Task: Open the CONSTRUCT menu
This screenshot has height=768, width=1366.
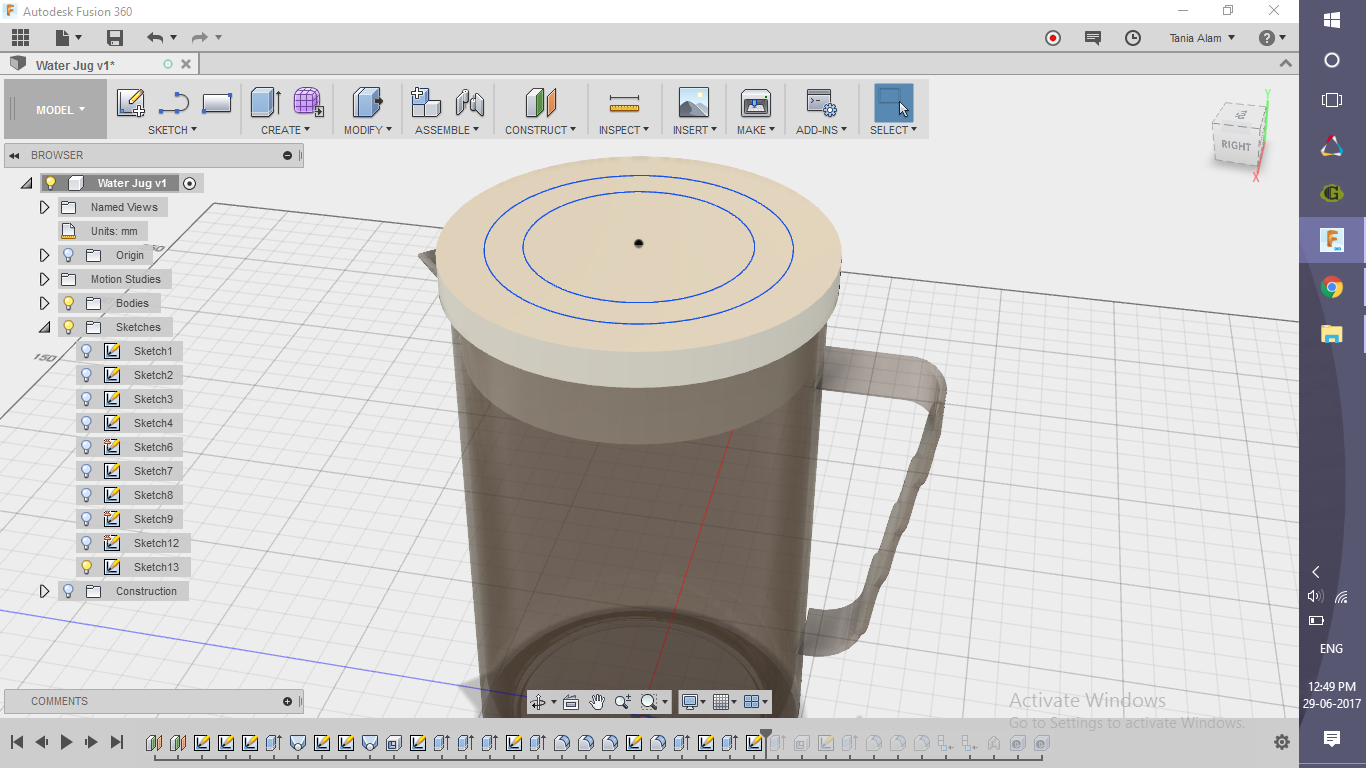Action: pyautogui.click(x=541, y=130)
